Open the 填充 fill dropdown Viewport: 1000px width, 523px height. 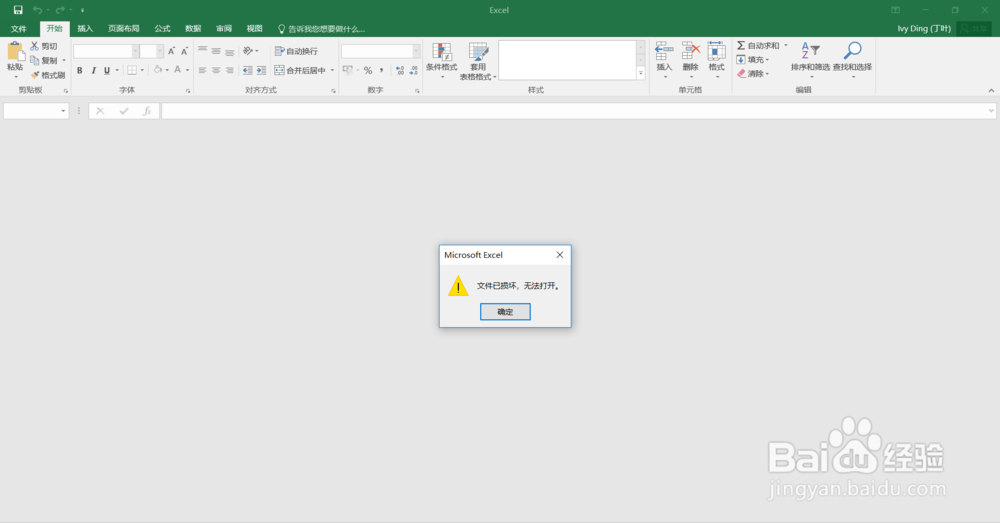click(x=753, y=59)
